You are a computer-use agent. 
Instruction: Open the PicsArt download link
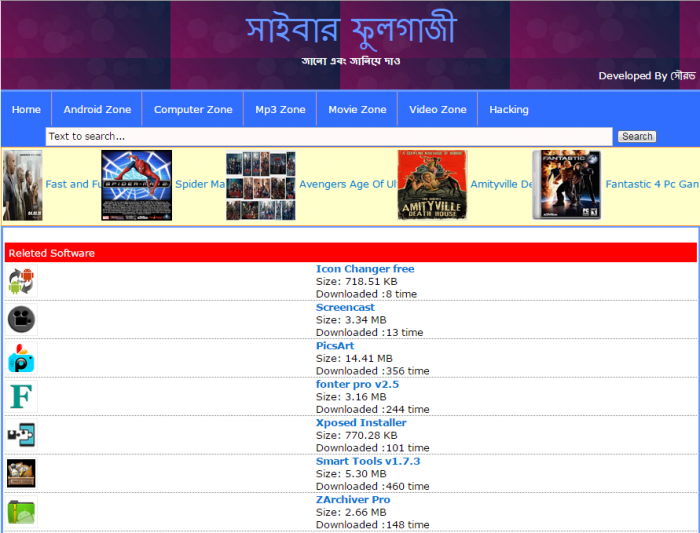coord(335,346)
